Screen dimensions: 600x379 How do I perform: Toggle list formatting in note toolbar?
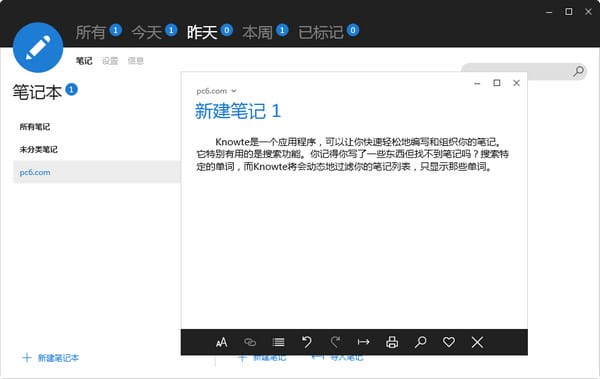(278, 342)
